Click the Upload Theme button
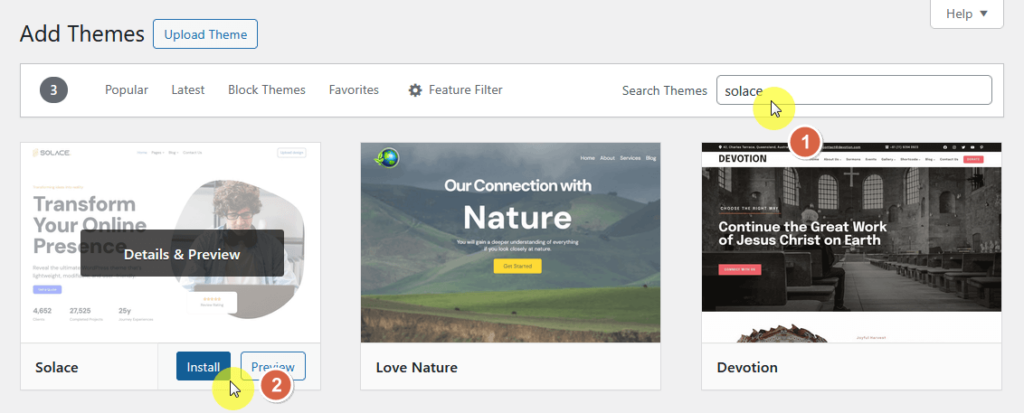 (x=205, y=34)
